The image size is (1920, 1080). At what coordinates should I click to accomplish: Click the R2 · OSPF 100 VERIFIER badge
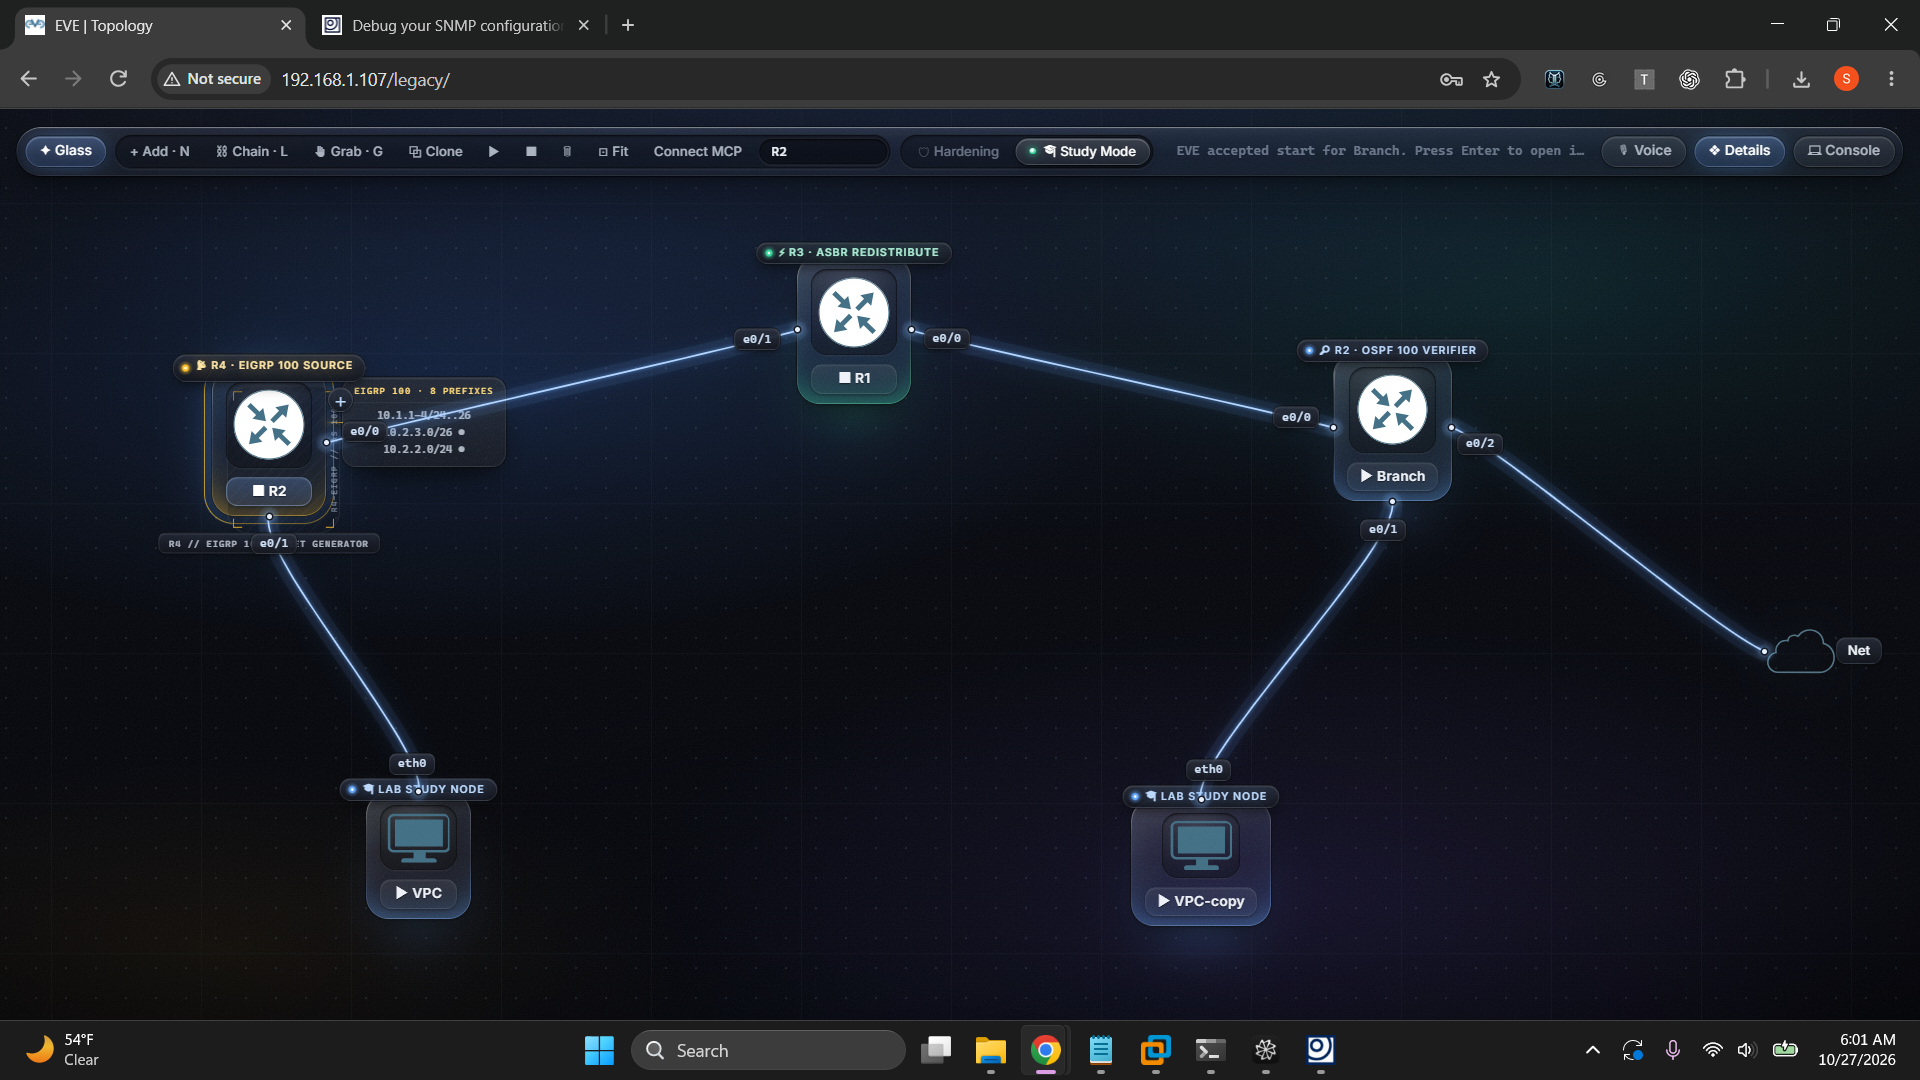[x=1392, y=350]
